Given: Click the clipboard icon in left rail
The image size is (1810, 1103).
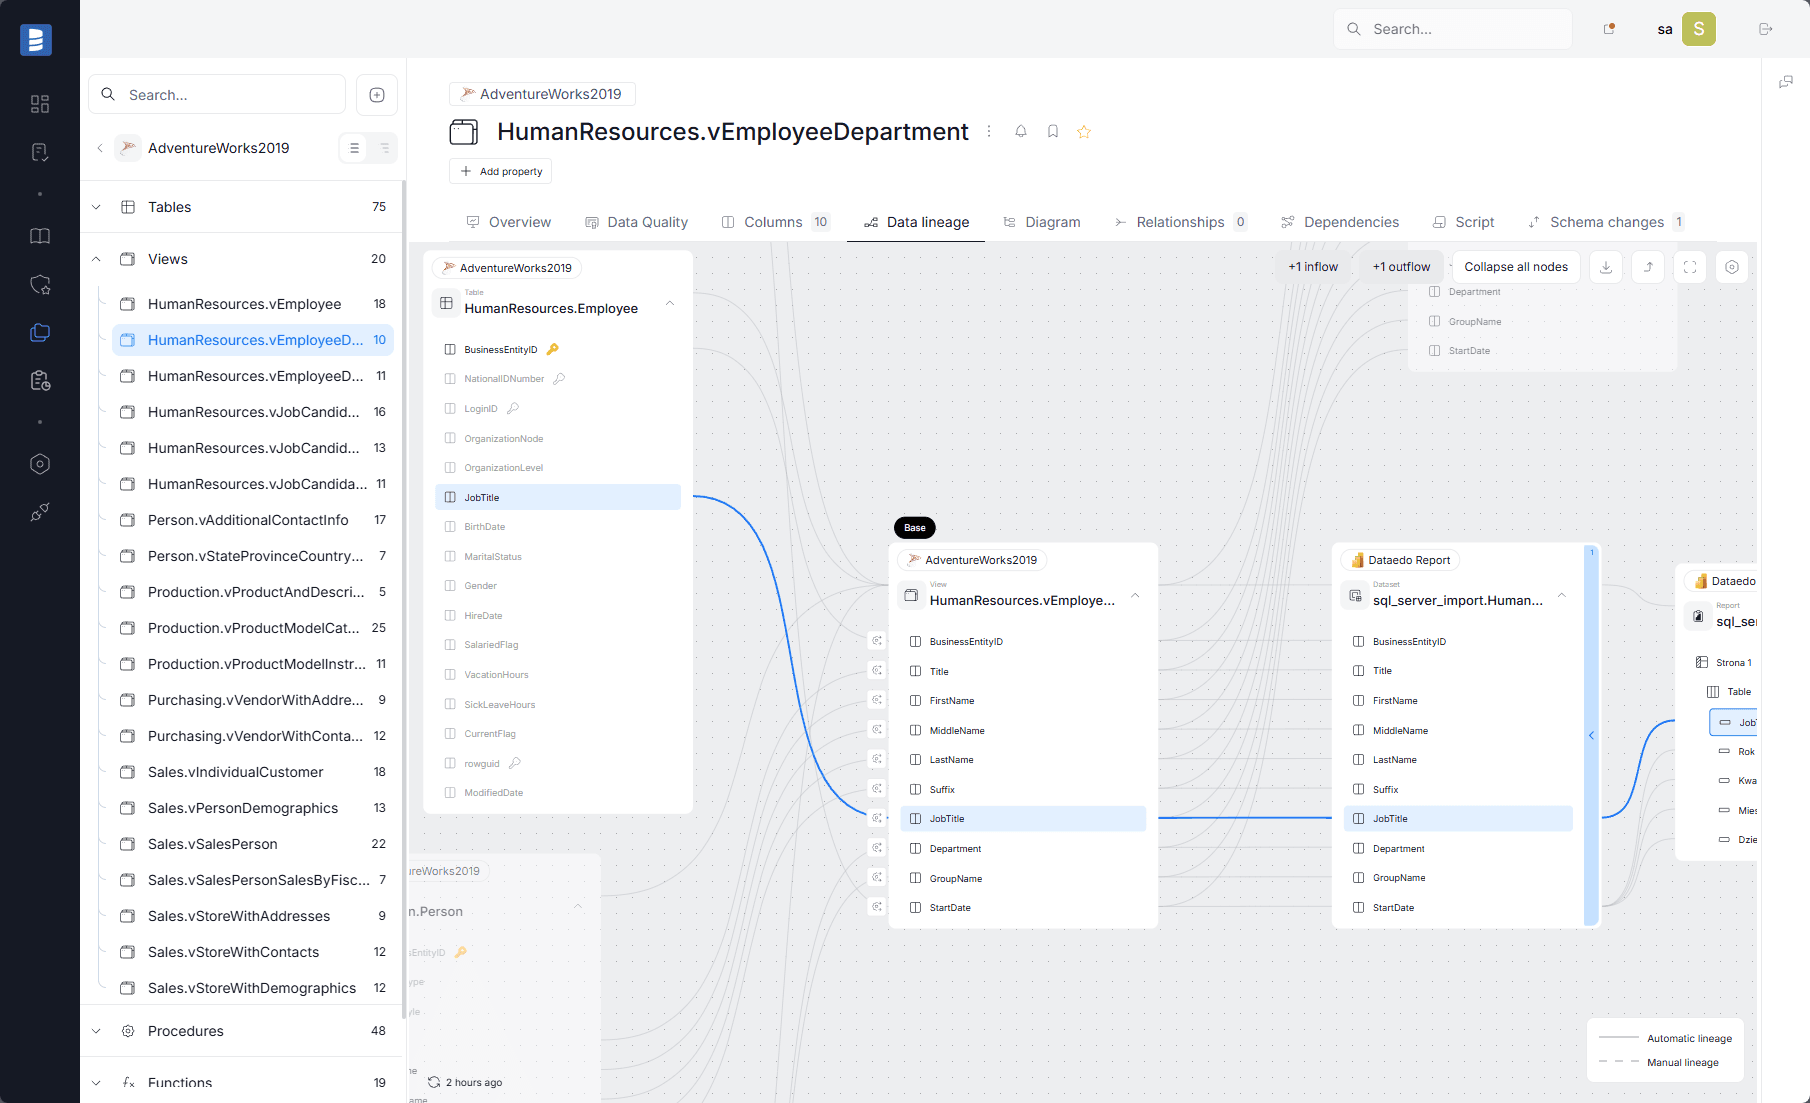Looking at the screenshot, I should pyautogui.click(x=40, y=381).
